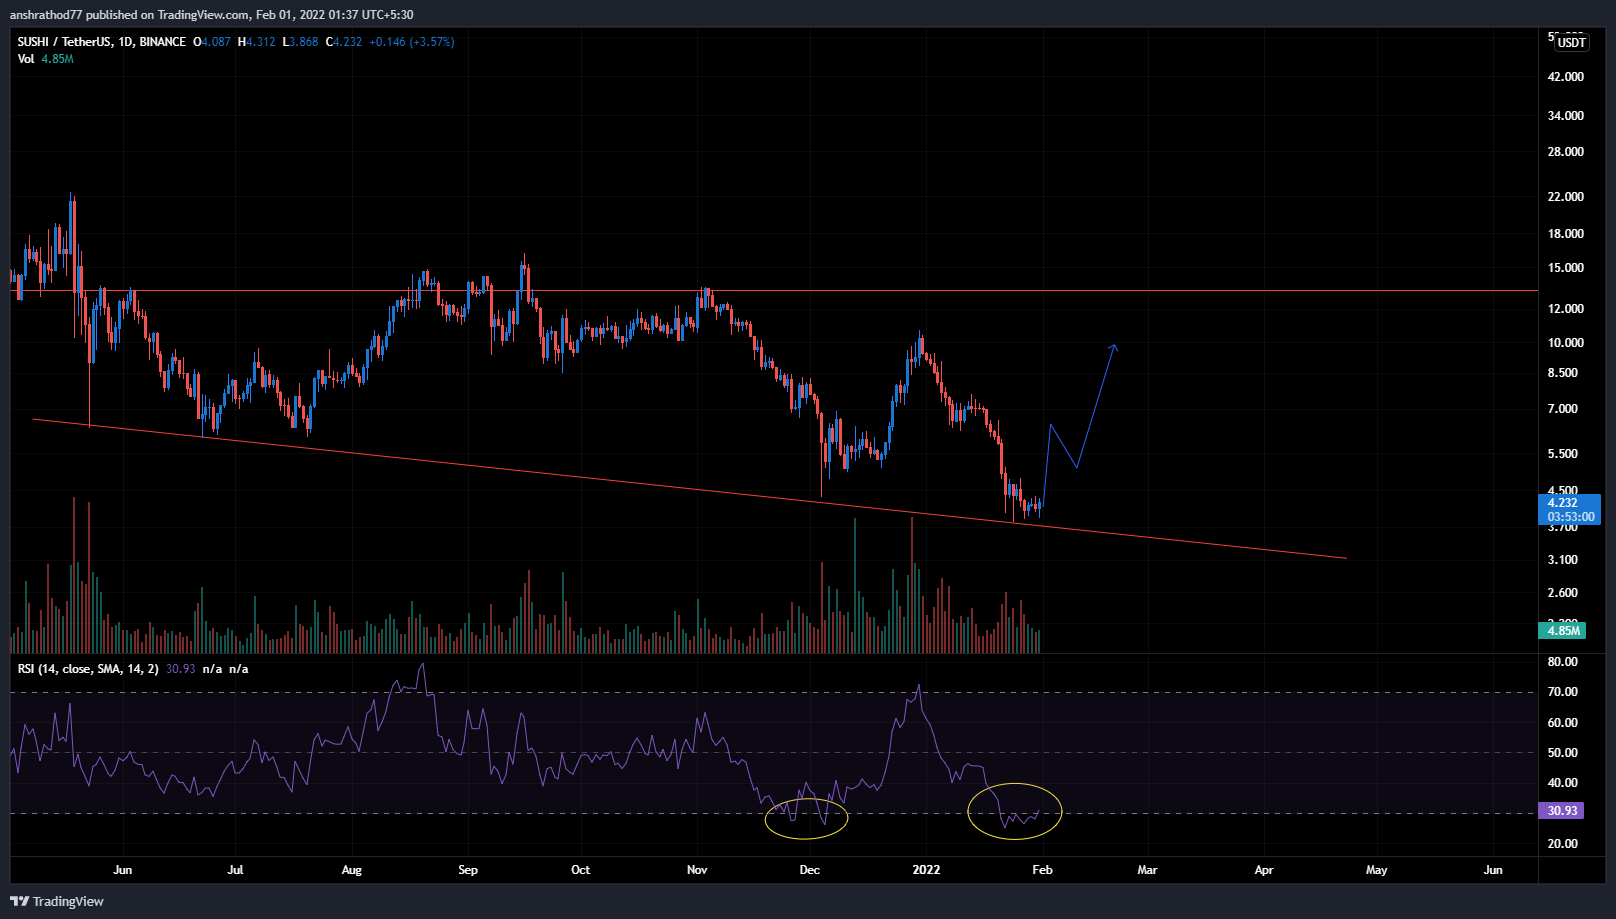Click the 80.00 RSI axis label

click(x=1563, y=662)
